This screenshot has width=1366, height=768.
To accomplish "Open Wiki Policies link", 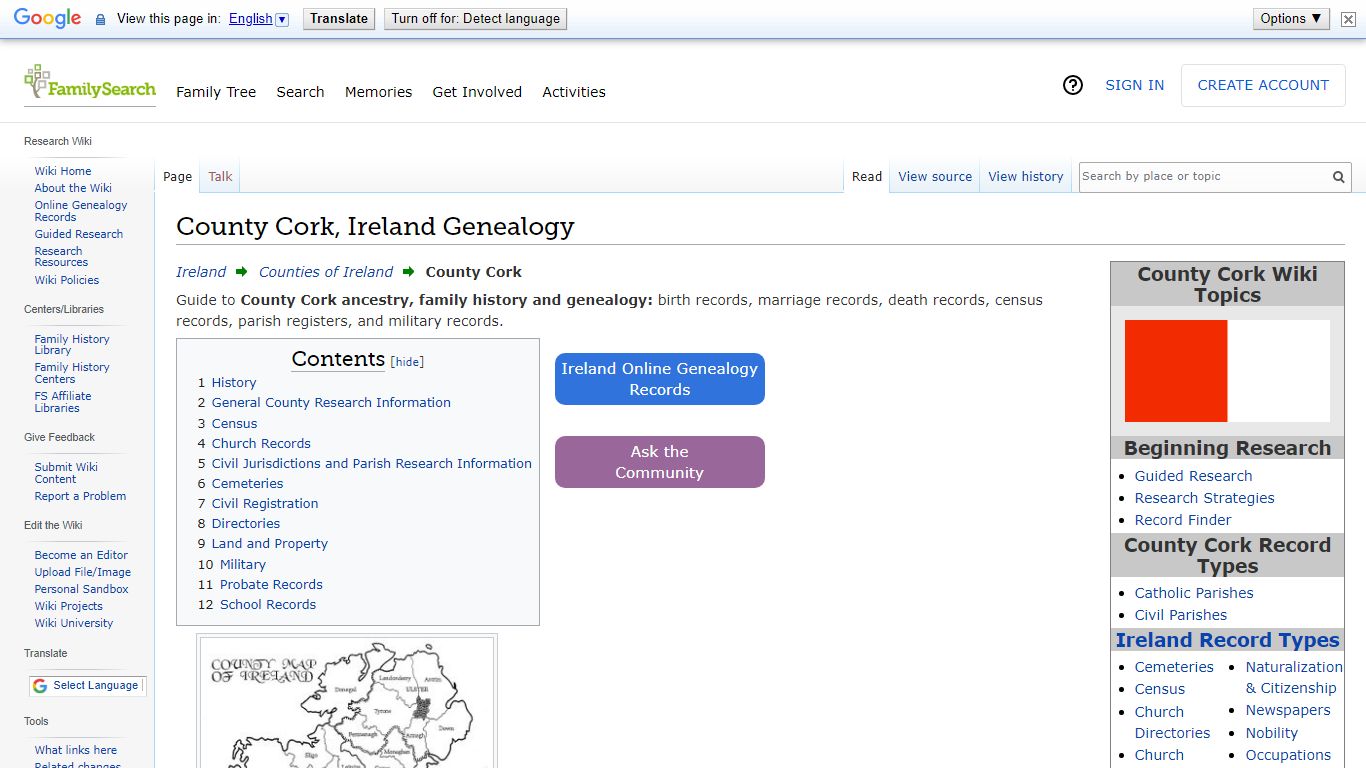I will point(67,280).
